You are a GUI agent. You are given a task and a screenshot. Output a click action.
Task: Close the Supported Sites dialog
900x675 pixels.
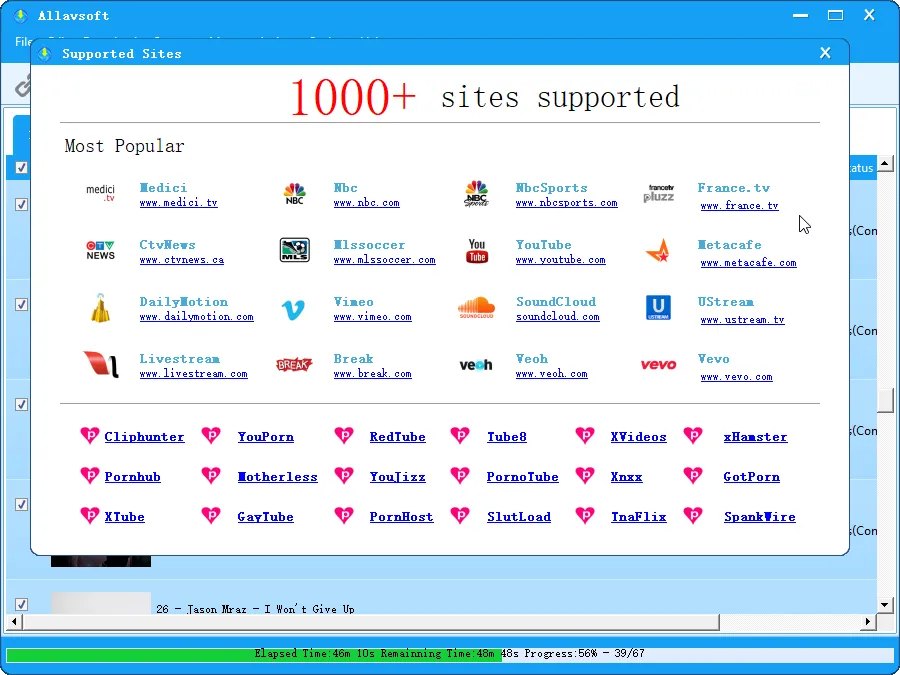click(825, 53)
